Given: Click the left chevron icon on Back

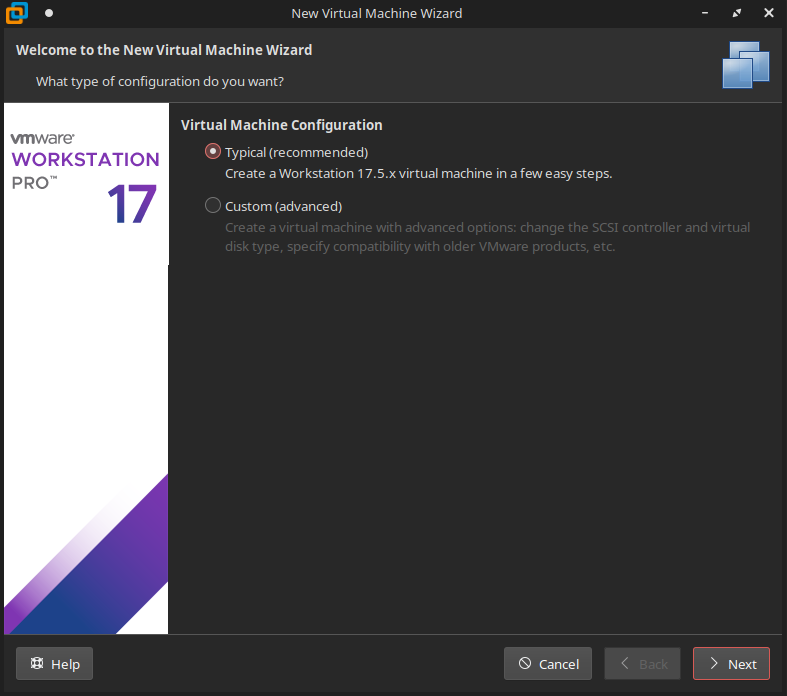Looking at the screenshot, I should (x=625, y=664).
